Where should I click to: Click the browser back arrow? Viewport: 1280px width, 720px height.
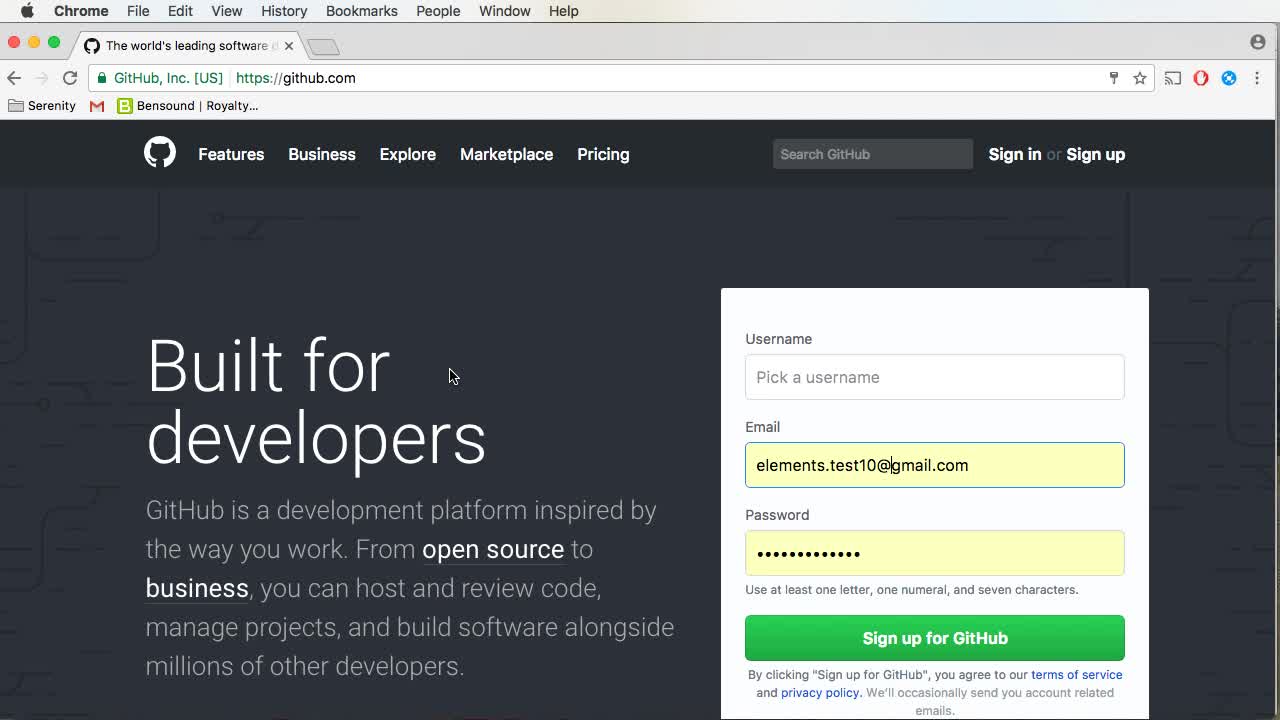14,78
